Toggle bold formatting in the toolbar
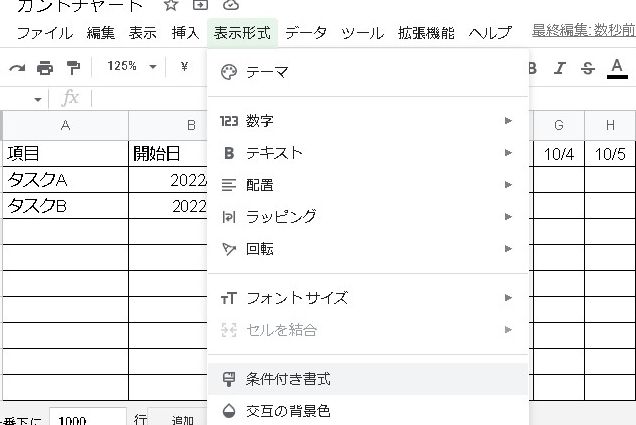The width and height of the screenshot is (636, 425). click(532, 68)
